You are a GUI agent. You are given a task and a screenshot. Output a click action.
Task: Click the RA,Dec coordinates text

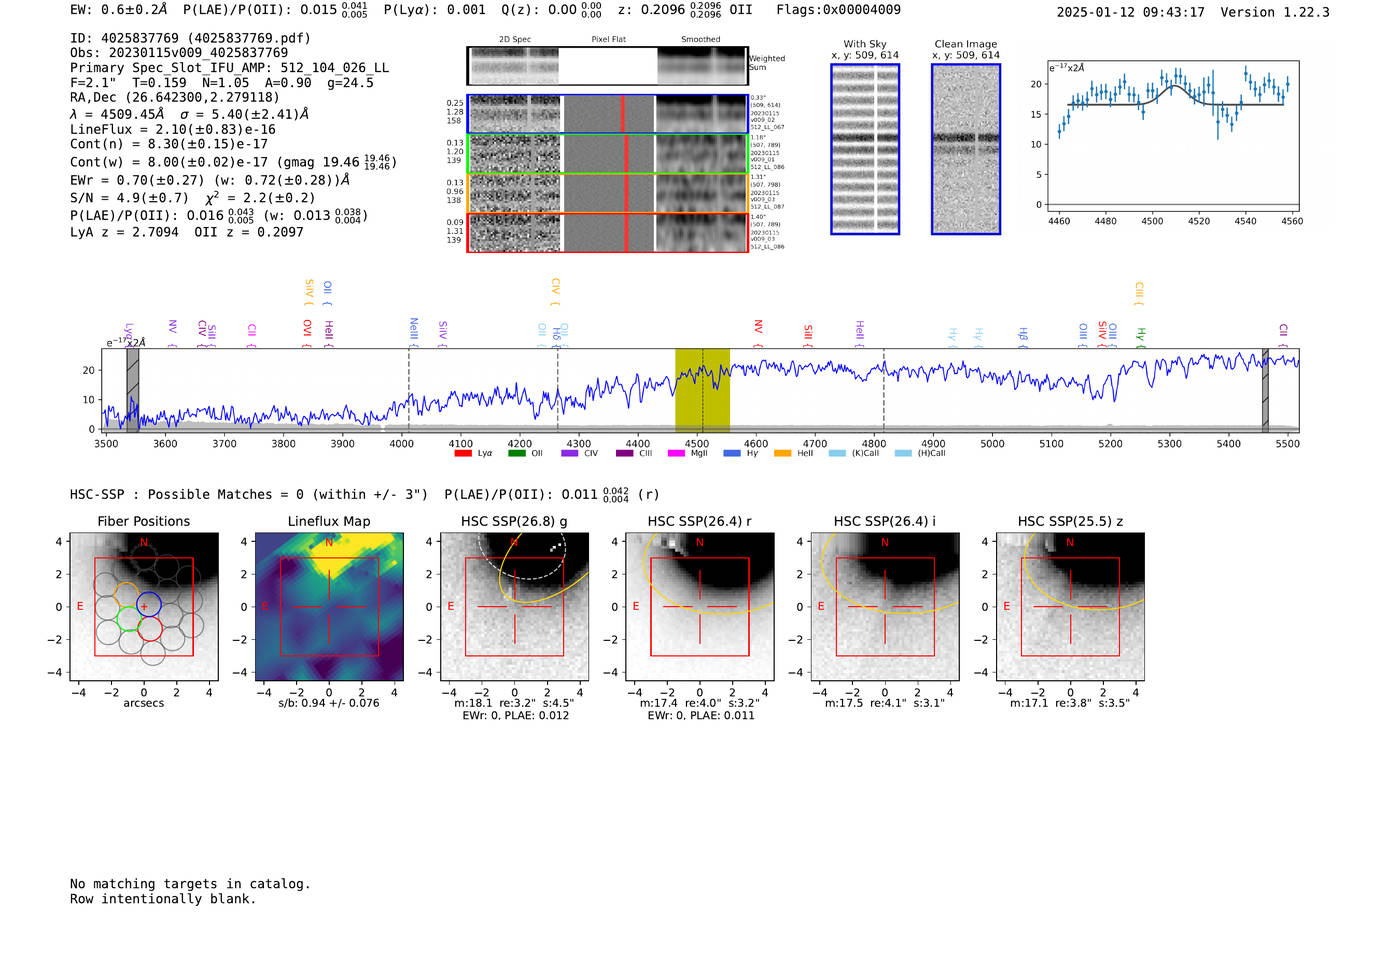coord(175,97)
